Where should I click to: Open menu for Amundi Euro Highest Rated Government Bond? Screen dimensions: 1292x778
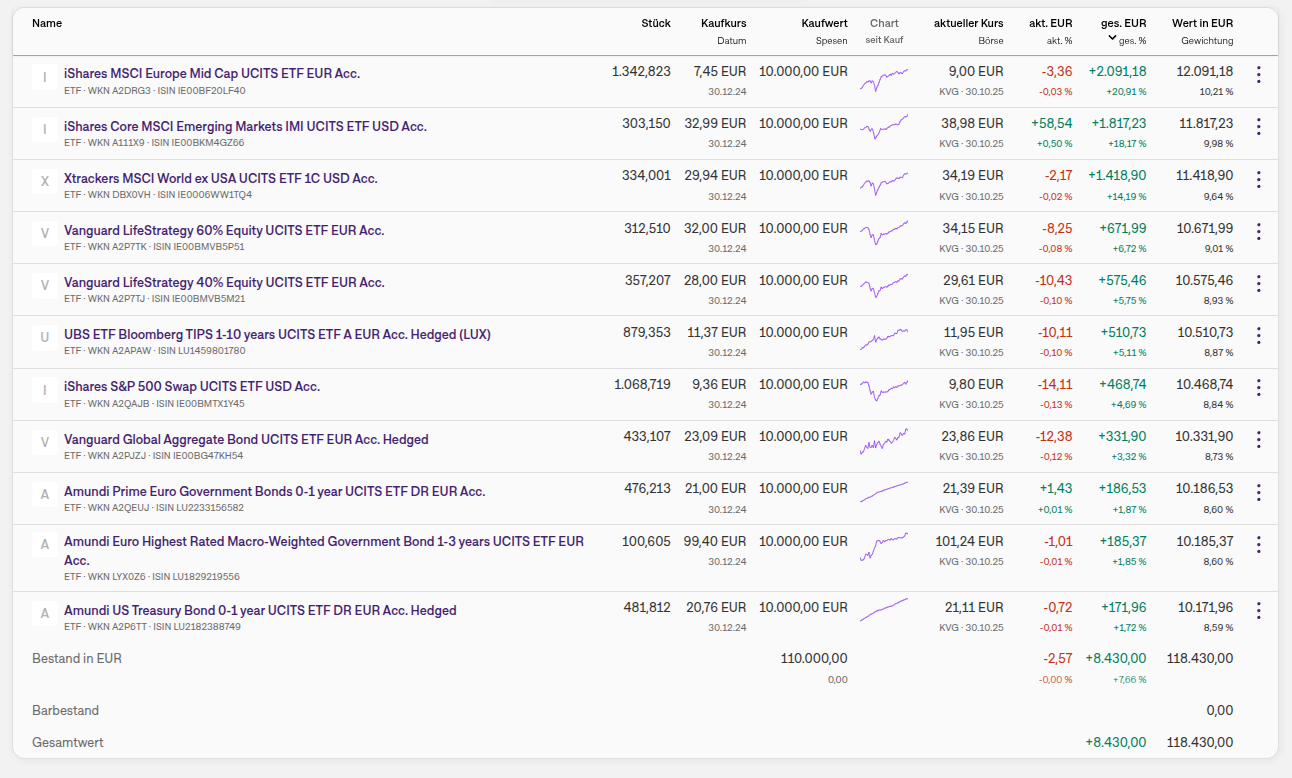(1258, 545)
